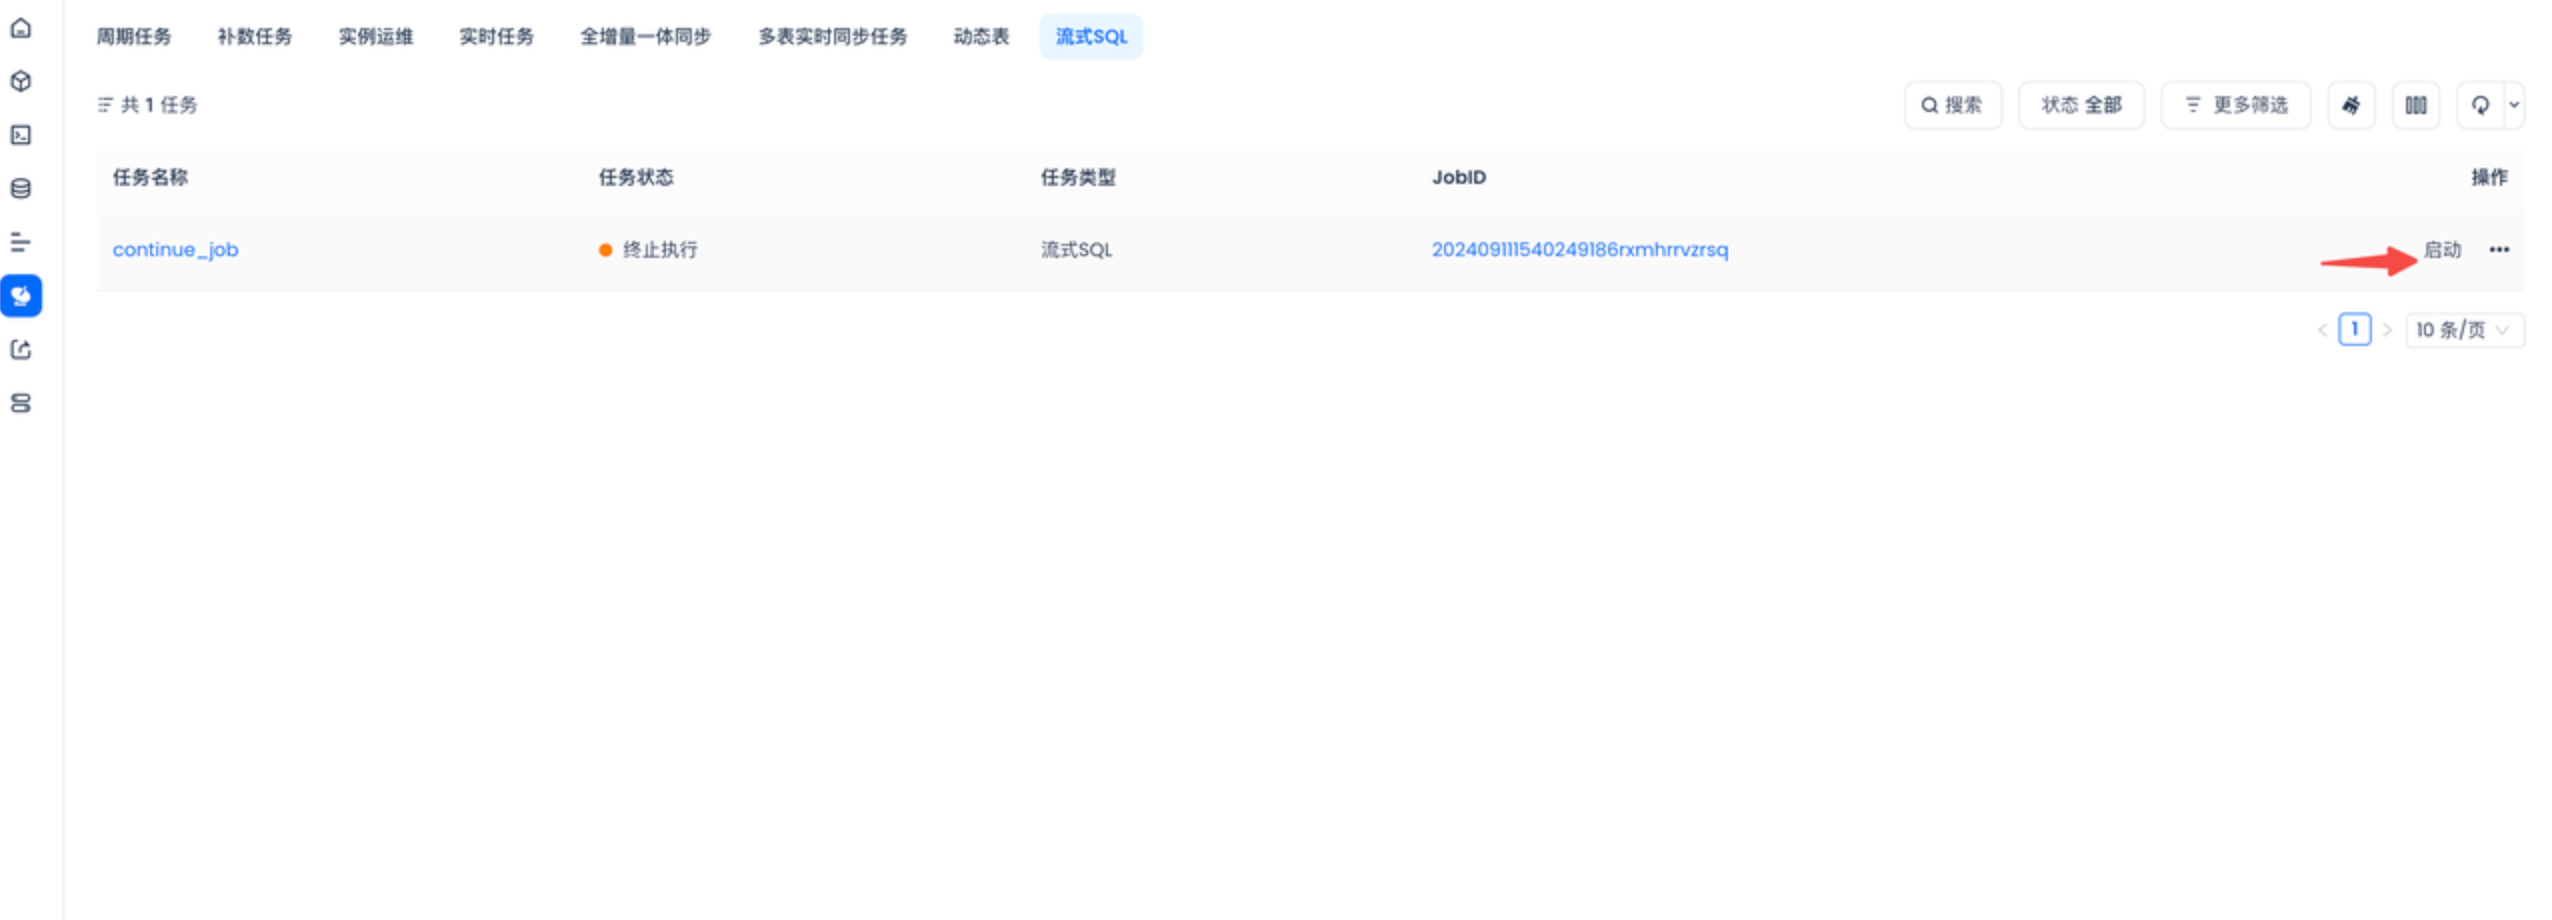This screenshot has width=2552, height=920.
Task: Open the ••• more actions menu for continue_job
Action: click(x=2498, y=250)
